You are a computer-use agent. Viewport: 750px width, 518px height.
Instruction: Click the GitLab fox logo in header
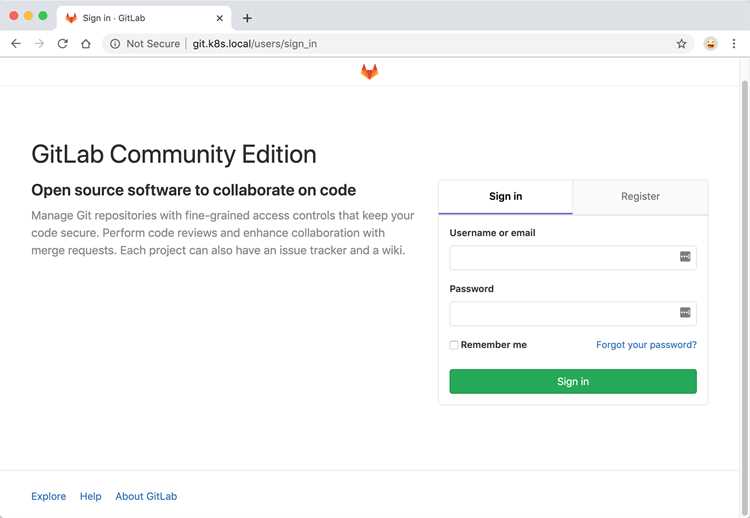369,72
